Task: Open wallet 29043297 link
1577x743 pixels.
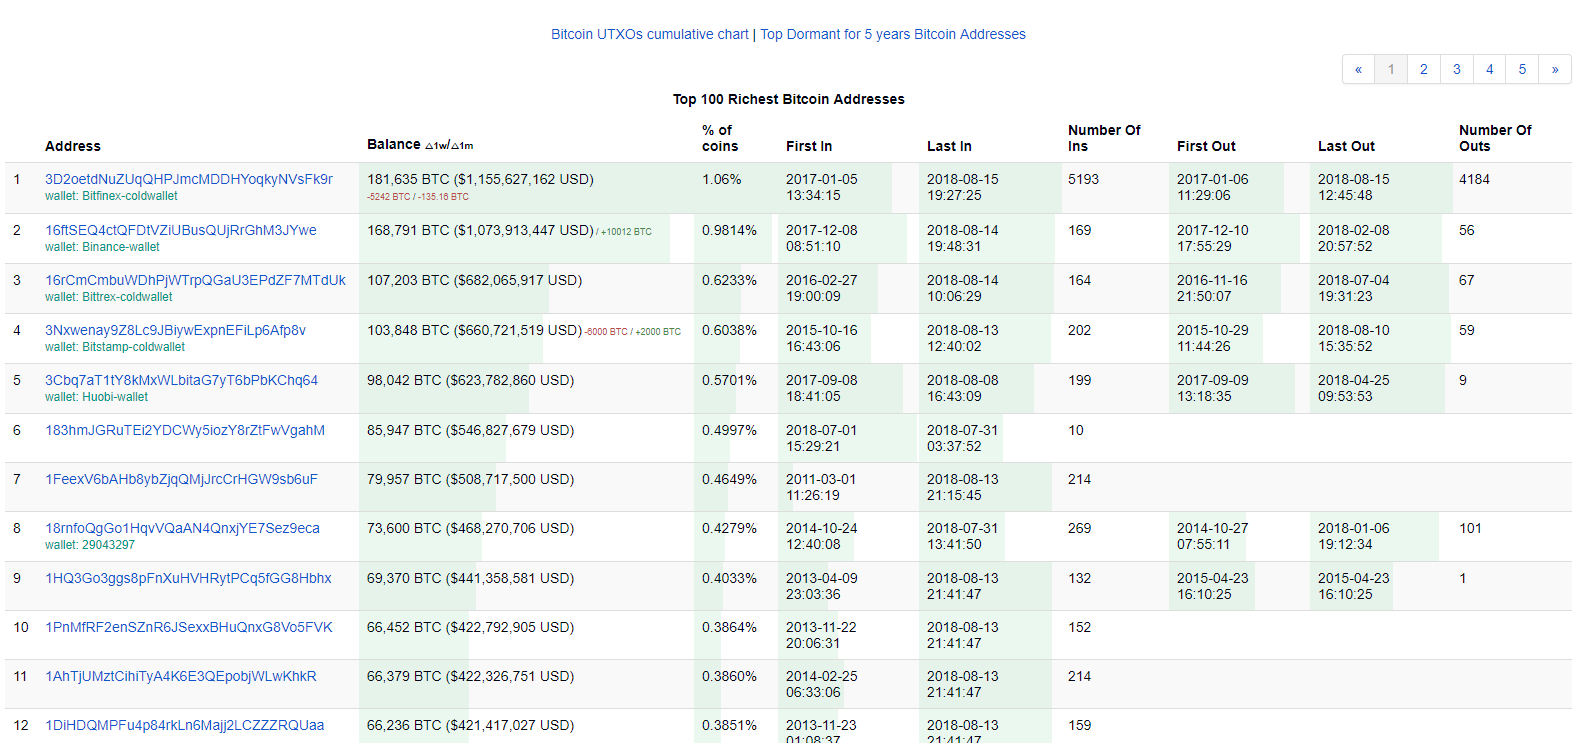Action: (108, 545)
